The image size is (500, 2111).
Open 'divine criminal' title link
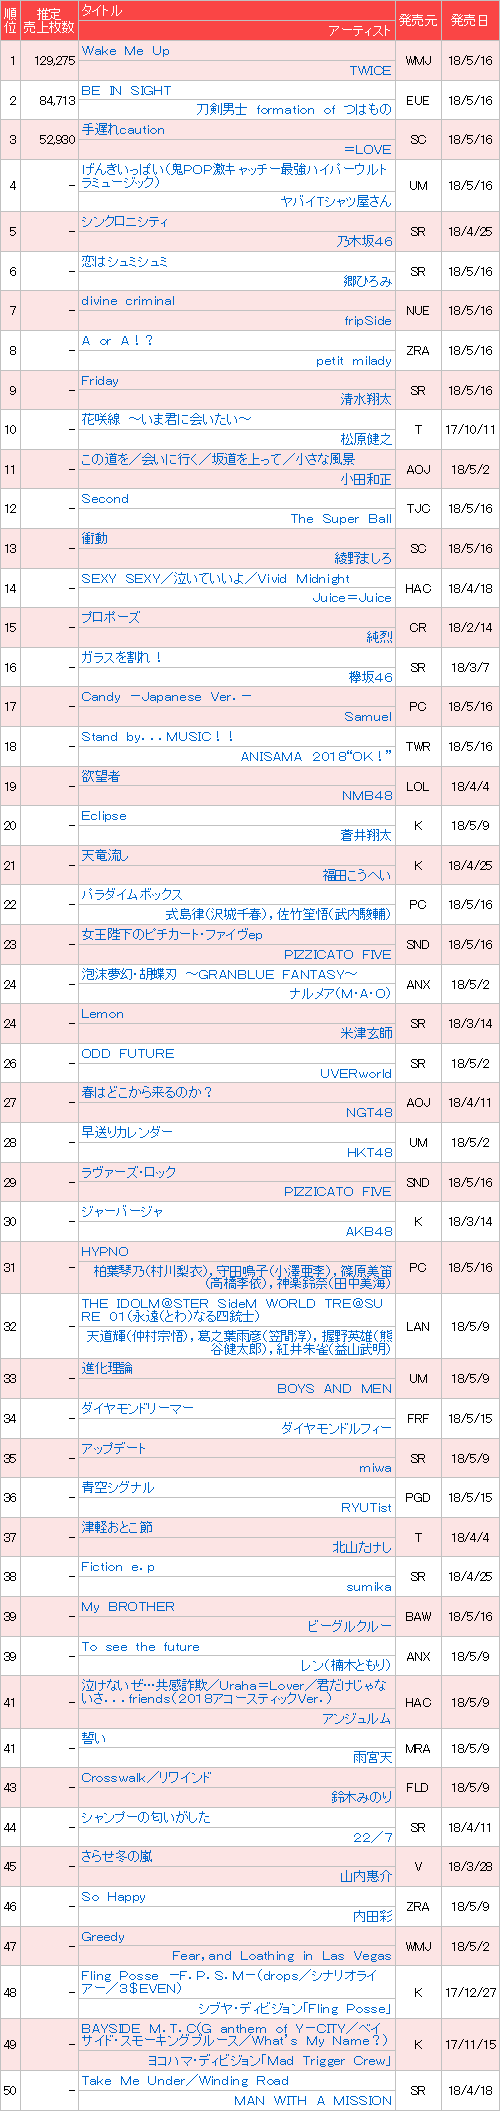[x=128, y=301]
